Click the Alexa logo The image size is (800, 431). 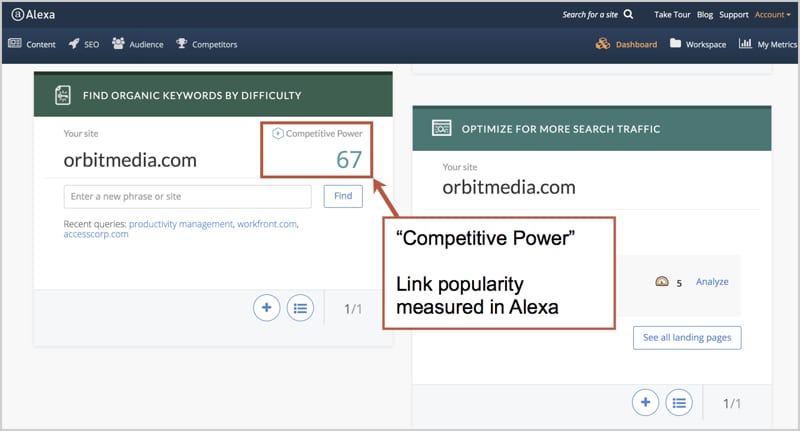33,15
